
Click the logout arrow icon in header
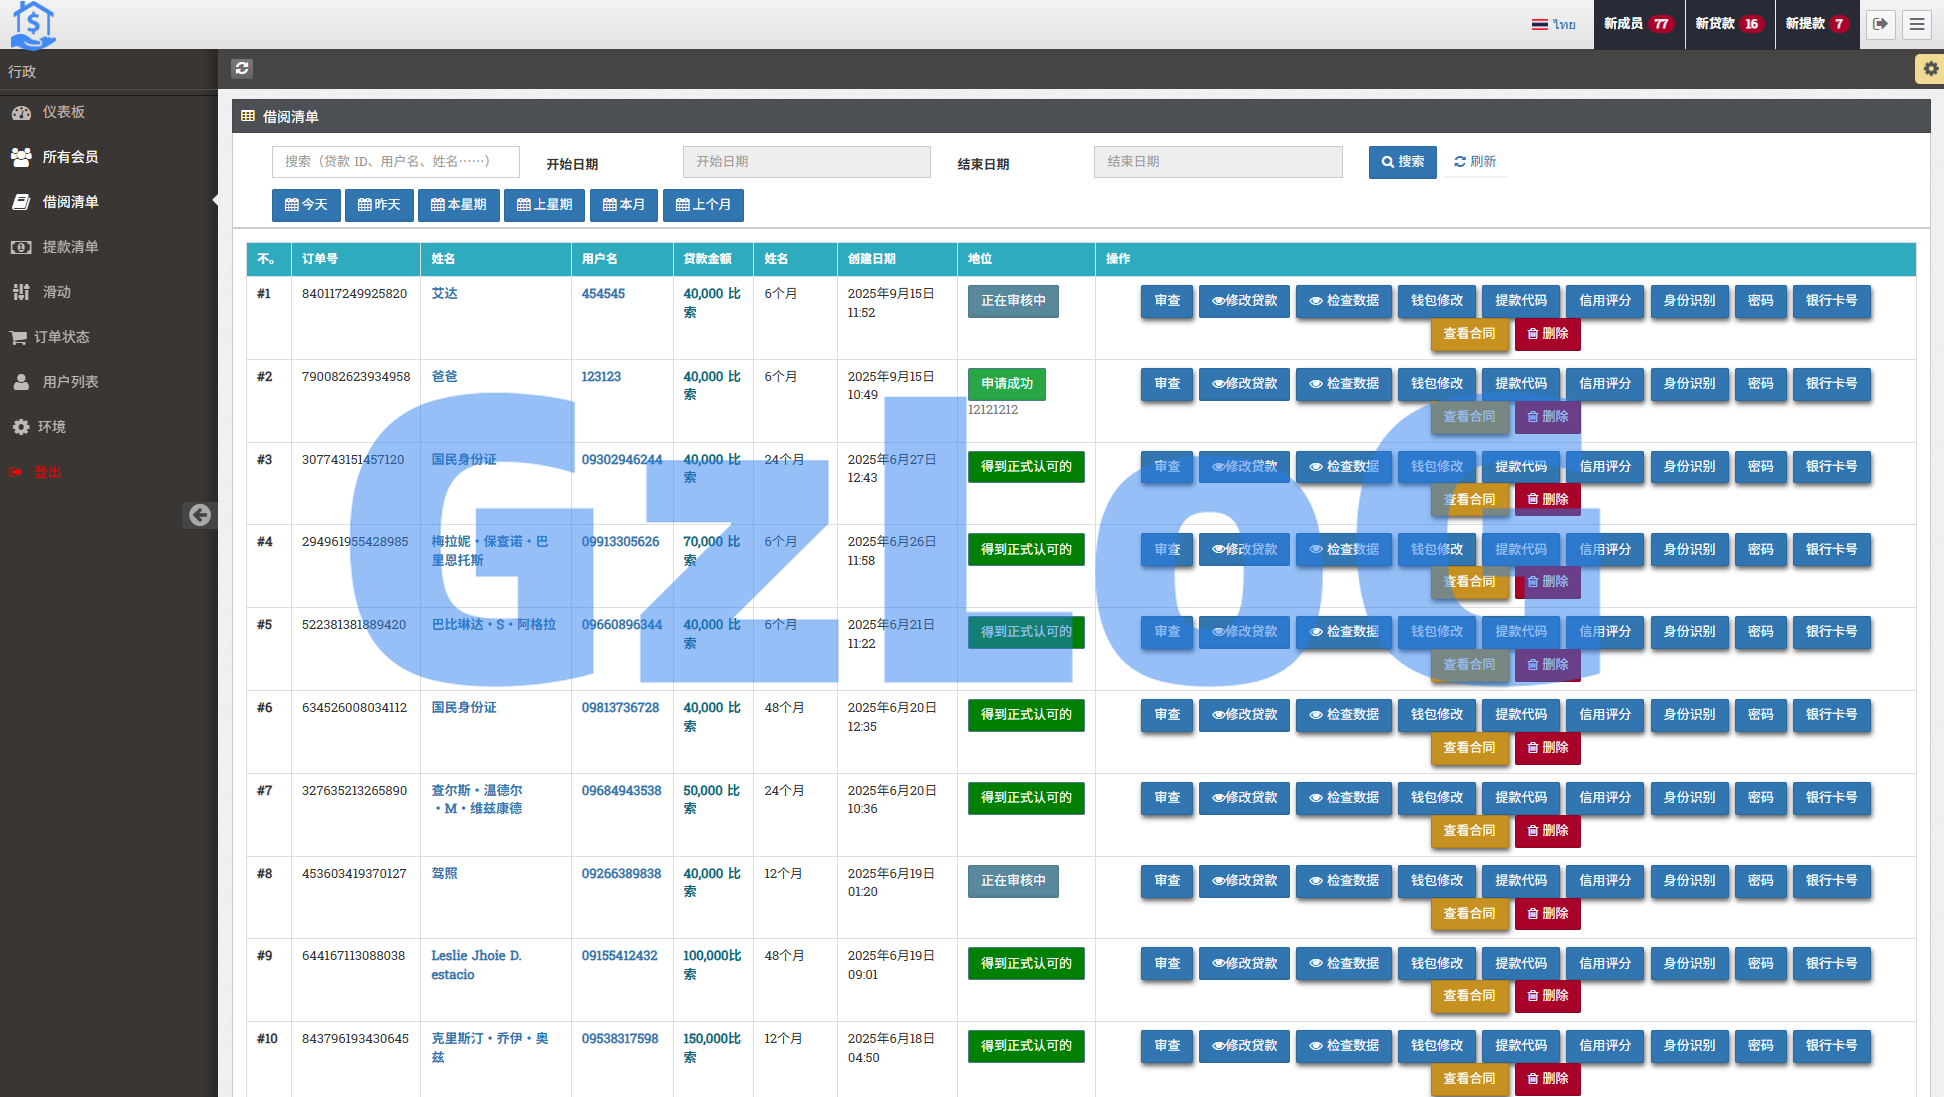pos(1881,24)
